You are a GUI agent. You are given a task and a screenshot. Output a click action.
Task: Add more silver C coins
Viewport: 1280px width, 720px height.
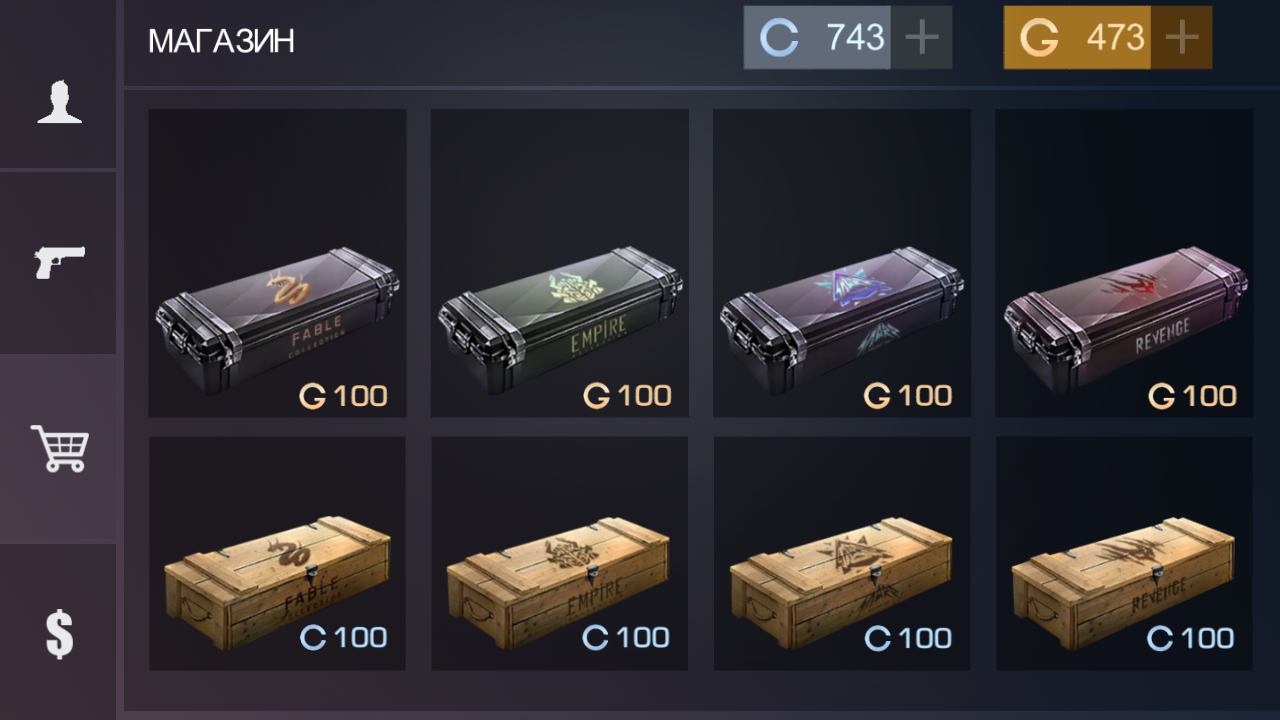coord(921,38)
